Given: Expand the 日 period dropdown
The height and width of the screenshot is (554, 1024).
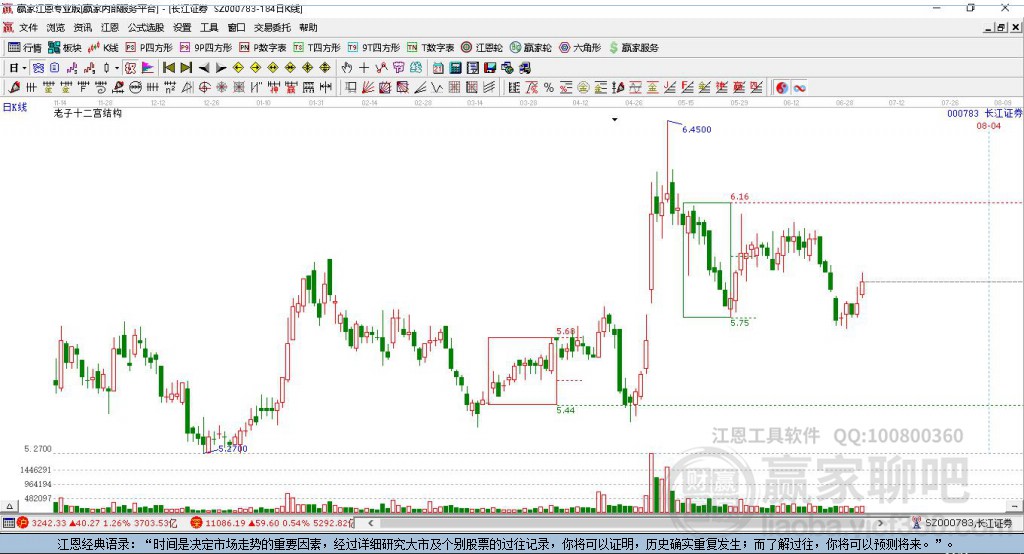Looking at the screenshot, I should pos(24,68).
